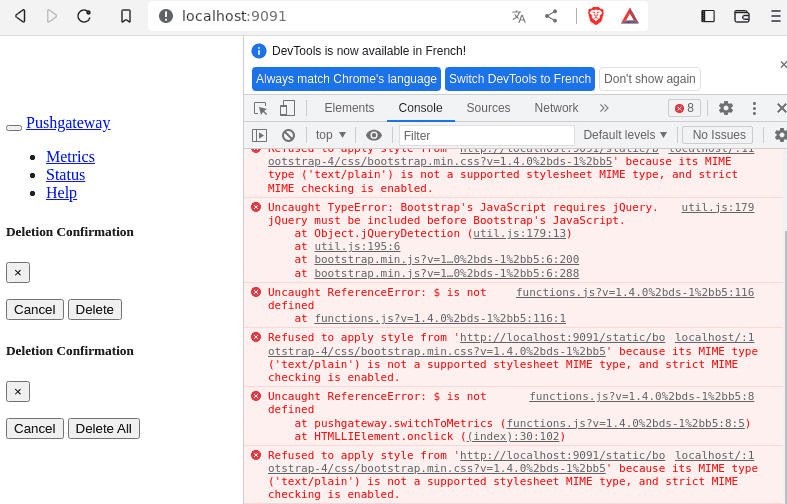Switch to the Network tab

coord(556,108)
